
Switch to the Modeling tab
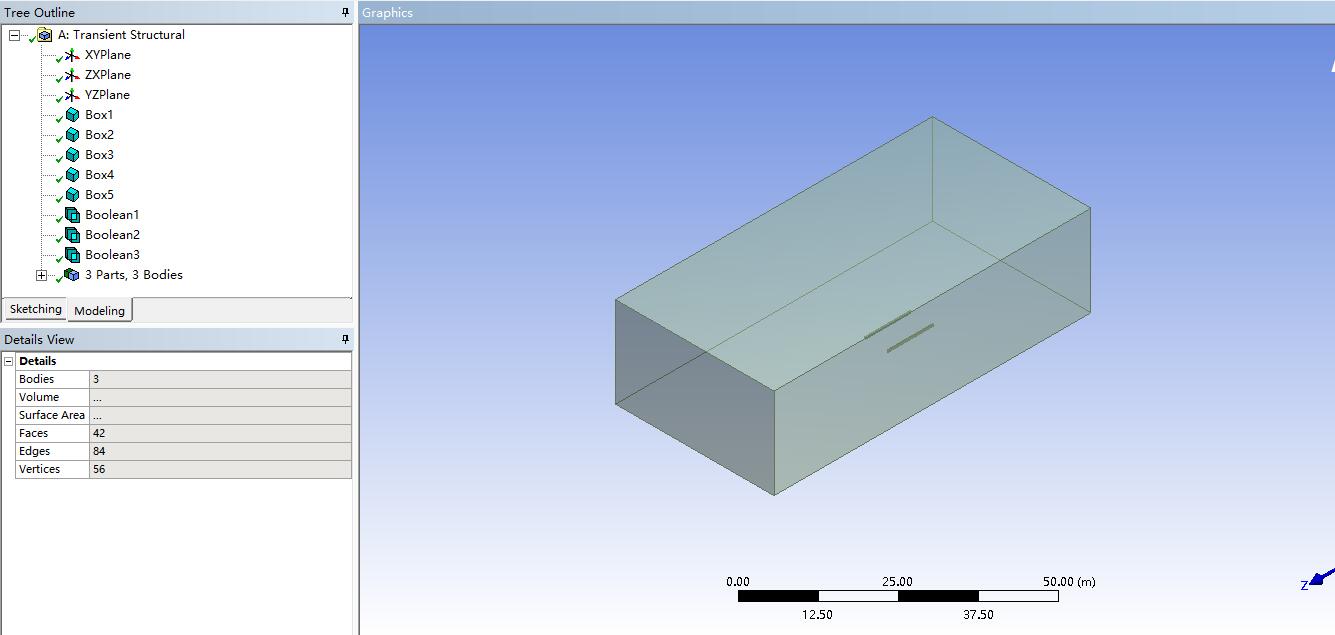[x=100, y=311]
